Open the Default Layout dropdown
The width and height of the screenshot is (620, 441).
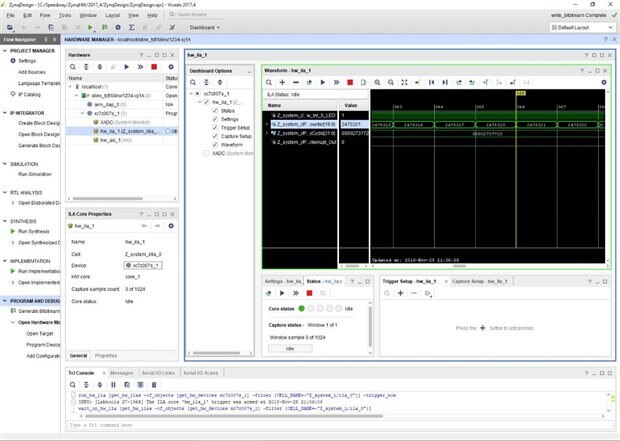tap(579, 28)
